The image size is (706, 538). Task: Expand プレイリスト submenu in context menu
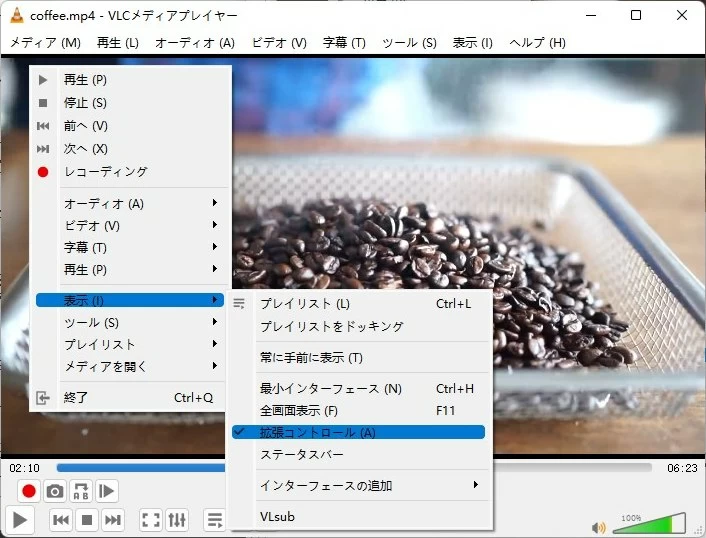[x=130, y=345]
